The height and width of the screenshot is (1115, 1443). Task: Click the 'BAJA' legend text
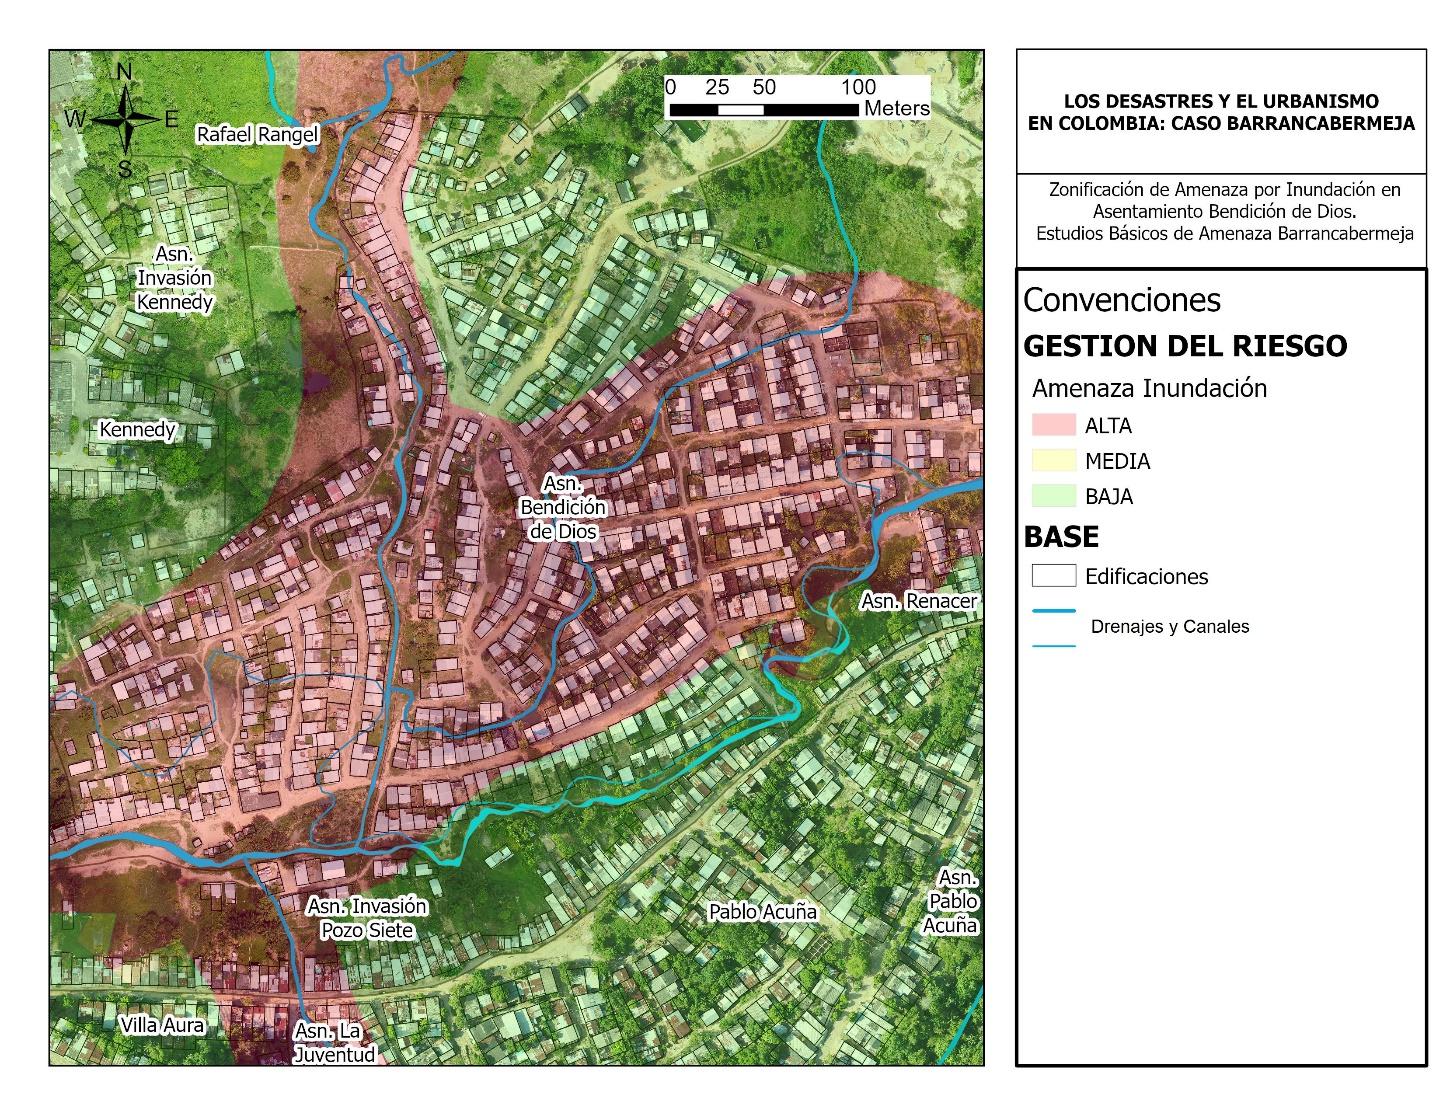1109,497
